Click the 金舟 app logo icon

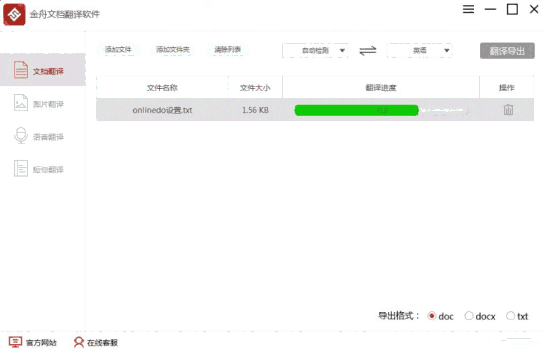tap(14, 14)
